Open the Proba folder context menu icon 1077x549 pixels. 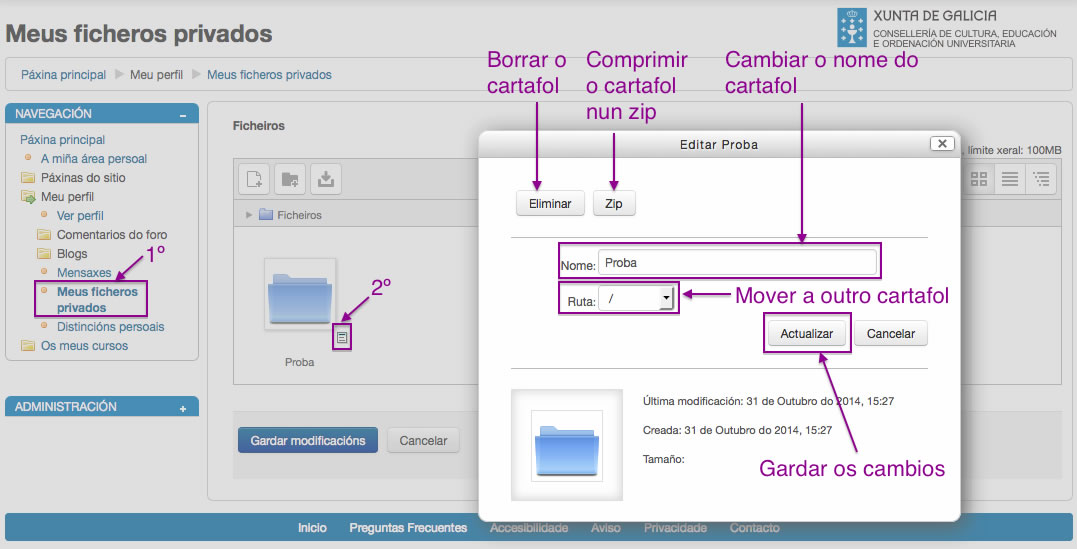coord(342,337)
